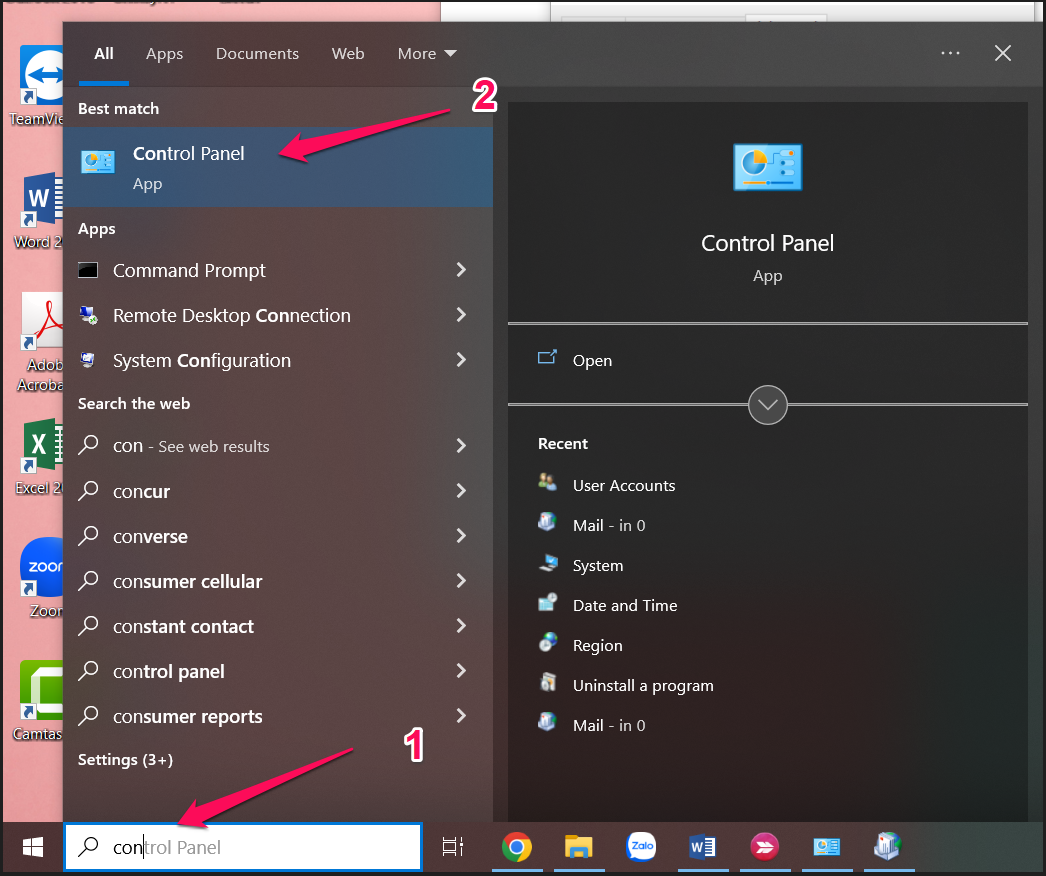The width and height of the screenshot is (1046, 876).
Task: Switch to the Documents search tab
Action: [x=257, y=54]
